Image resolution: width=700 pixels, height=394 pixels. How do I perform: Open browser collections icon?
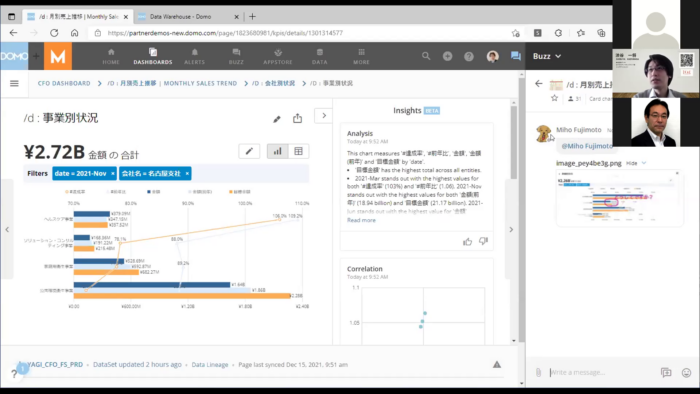point(601,33)
